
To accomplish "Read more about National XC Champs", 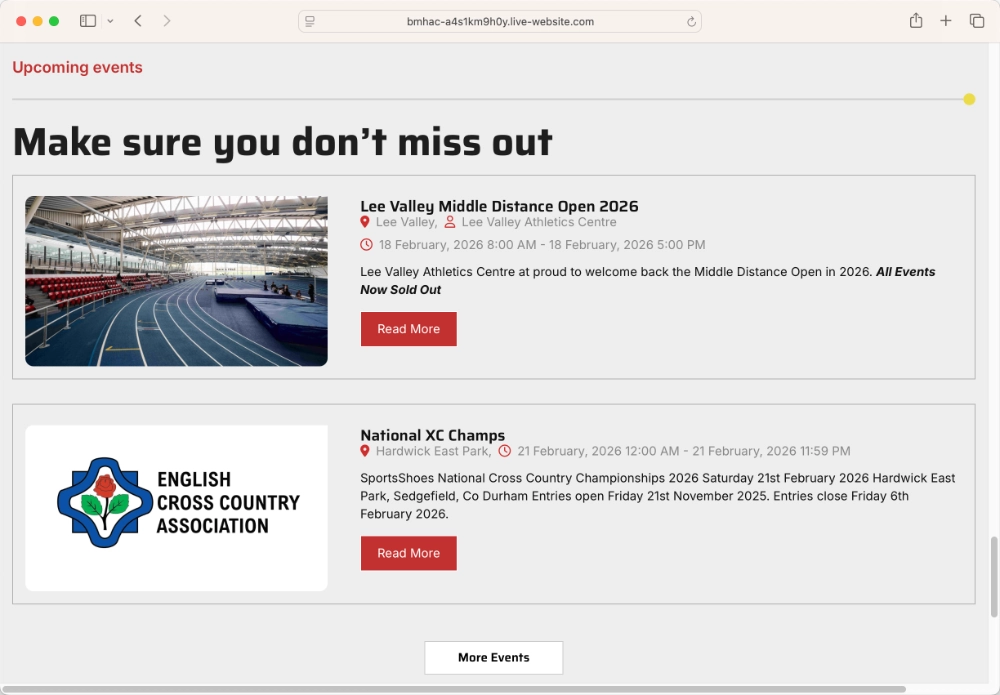I will click(x=408, y=553).
